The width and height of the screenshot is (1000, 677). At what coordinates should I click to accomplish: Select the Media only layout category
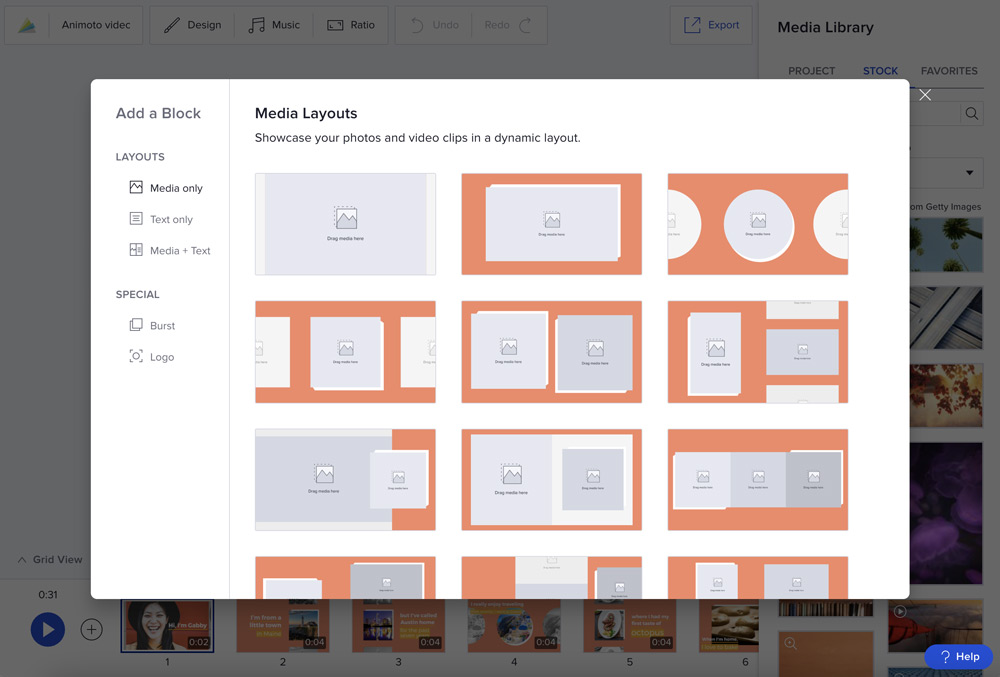tap(166, 188)
